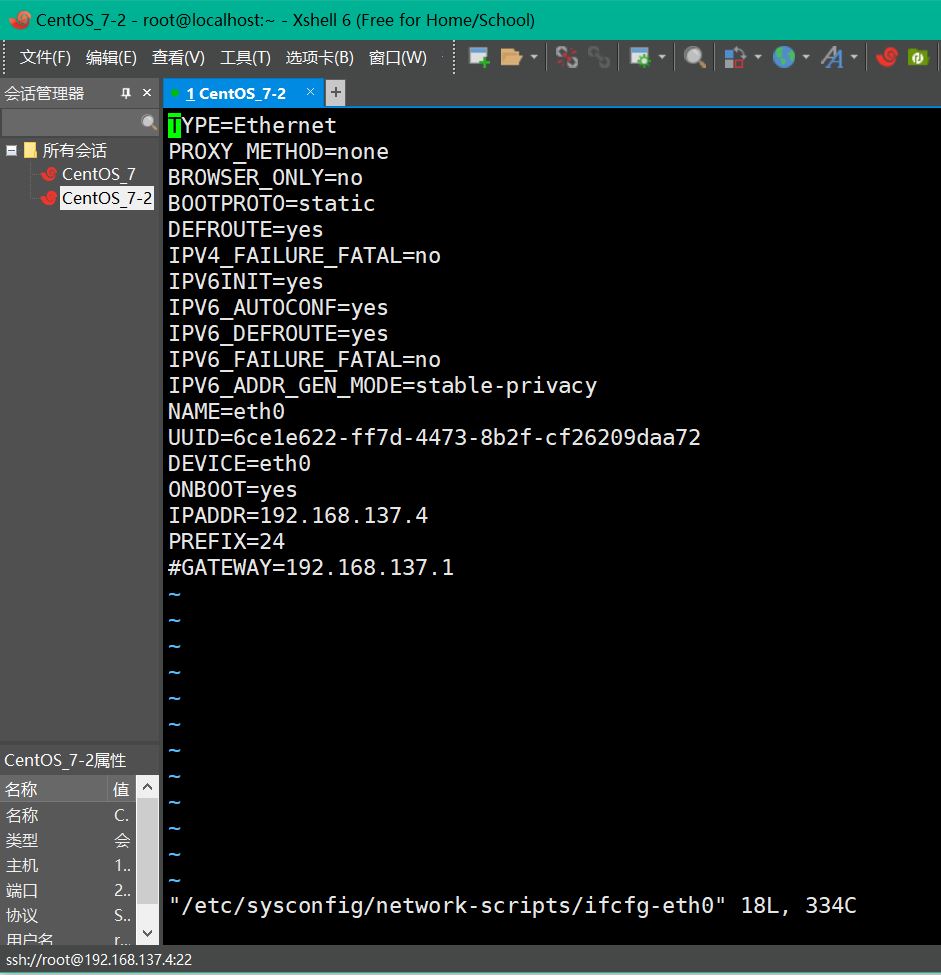Click the session manager search field
Viewport: 941px width, 975px height.
[x=72, y=122]
